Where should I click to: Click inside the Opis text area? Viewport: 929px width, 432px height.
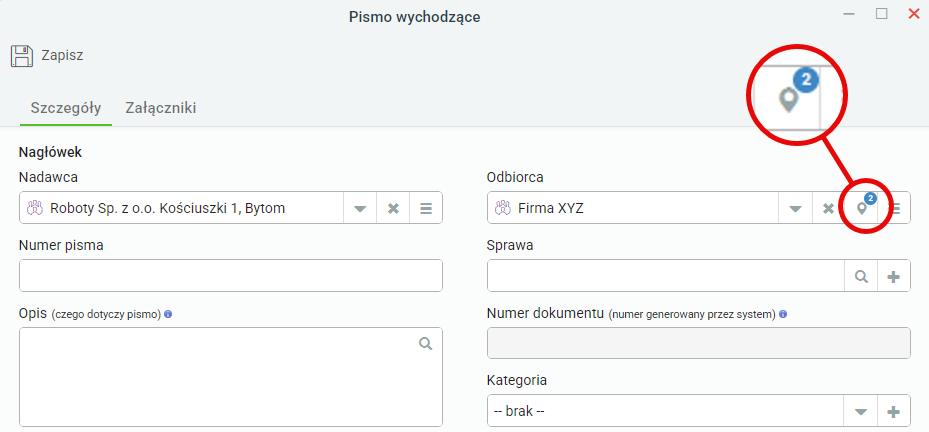click(x=231, y=377)
